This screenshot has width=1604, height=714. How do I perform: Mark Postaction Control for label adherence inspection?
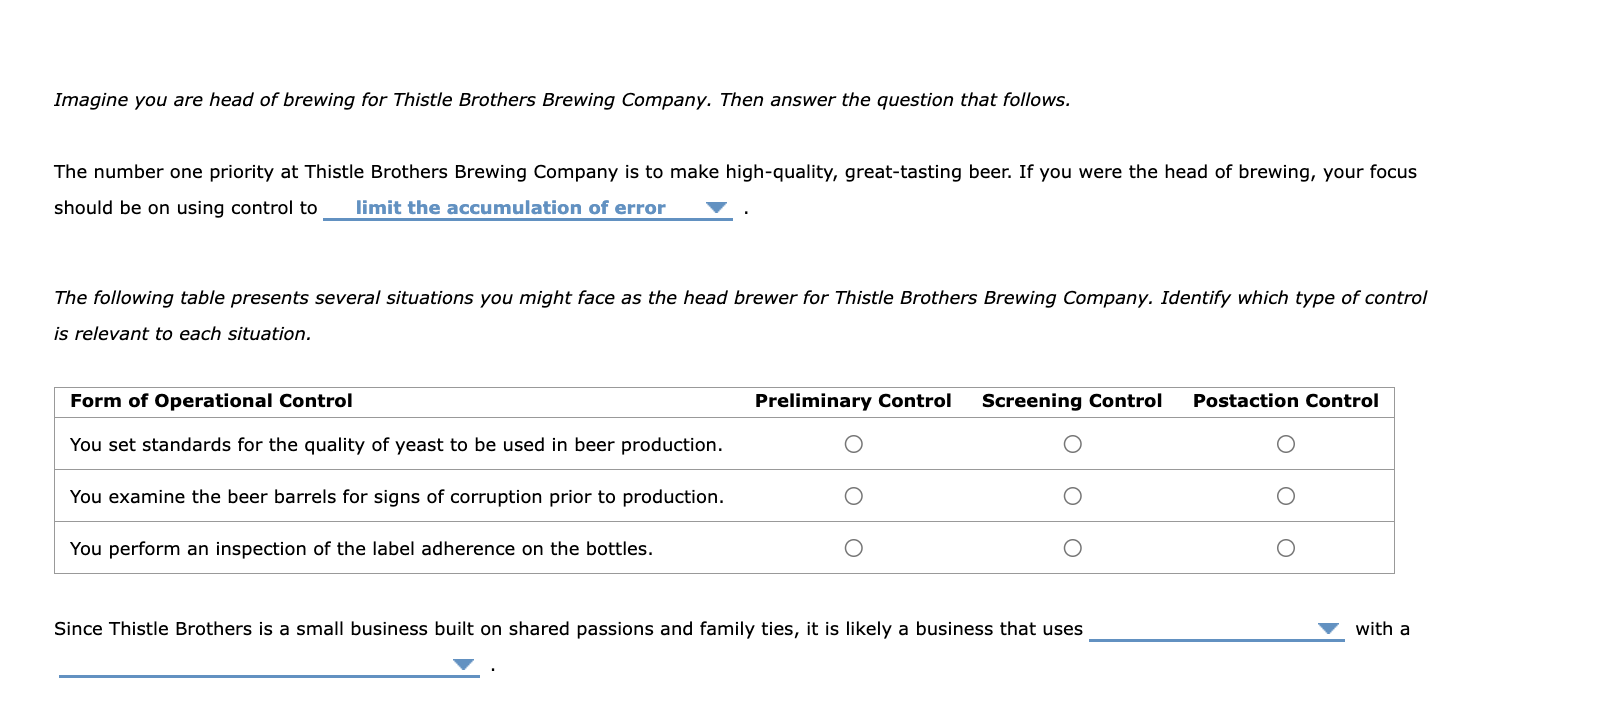tap(1286, 548)
